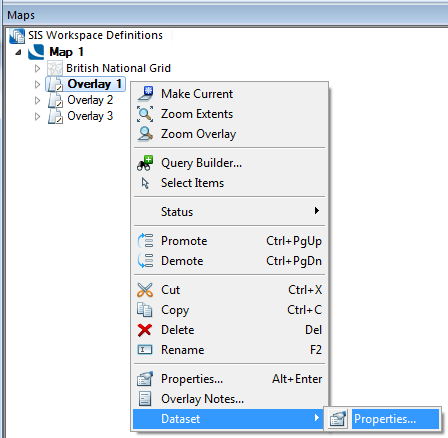Click the Zoom Overlay icon

[x=145, y=134]
